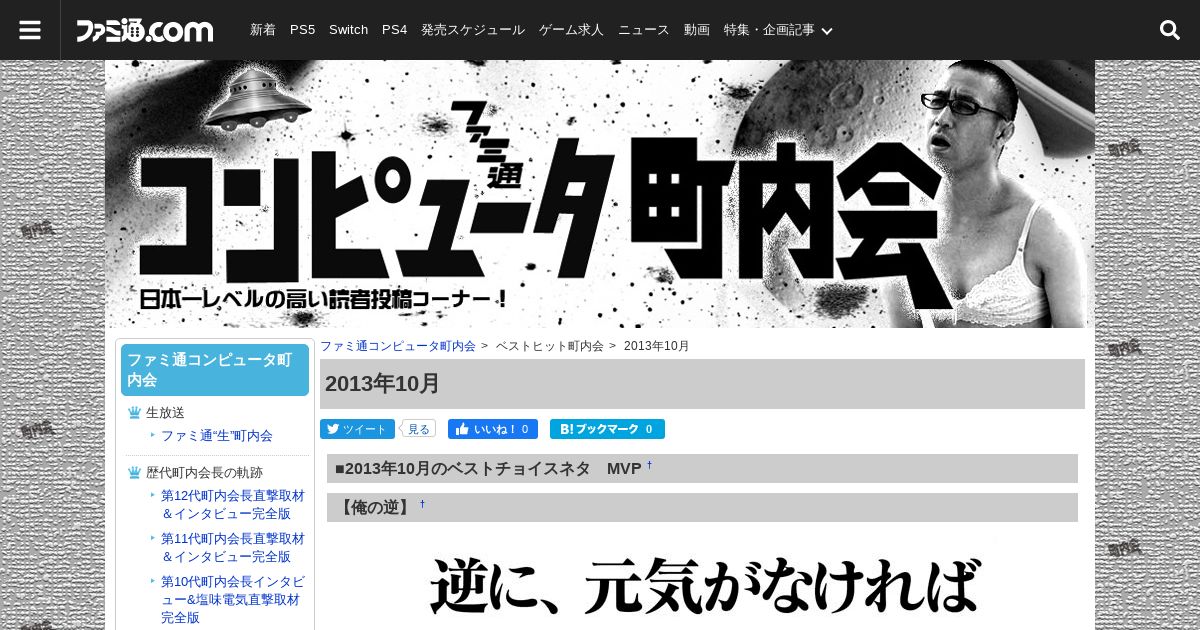This screenshot has height=630, width=1200.
Task: Click the 見る balloon next to tweet
Action: tap(418, 429)
